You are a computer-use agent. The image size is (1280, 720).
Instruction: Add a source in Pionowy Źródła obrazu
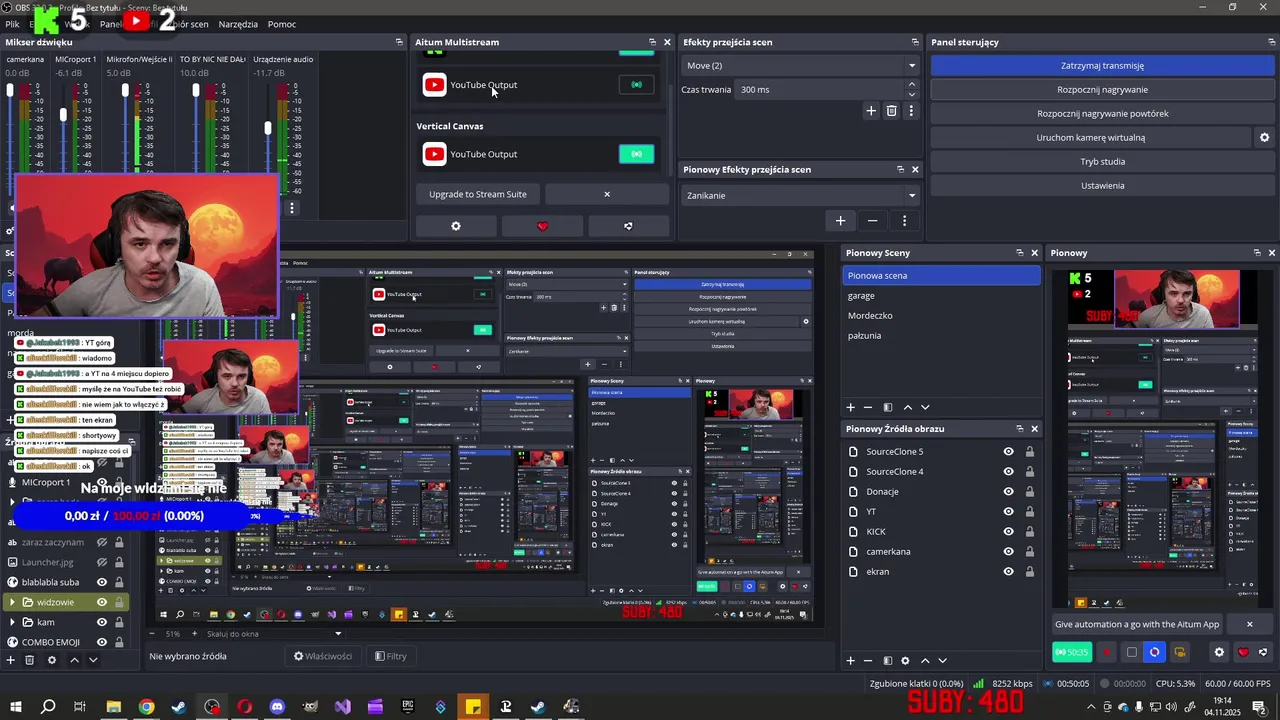point(851,661)
